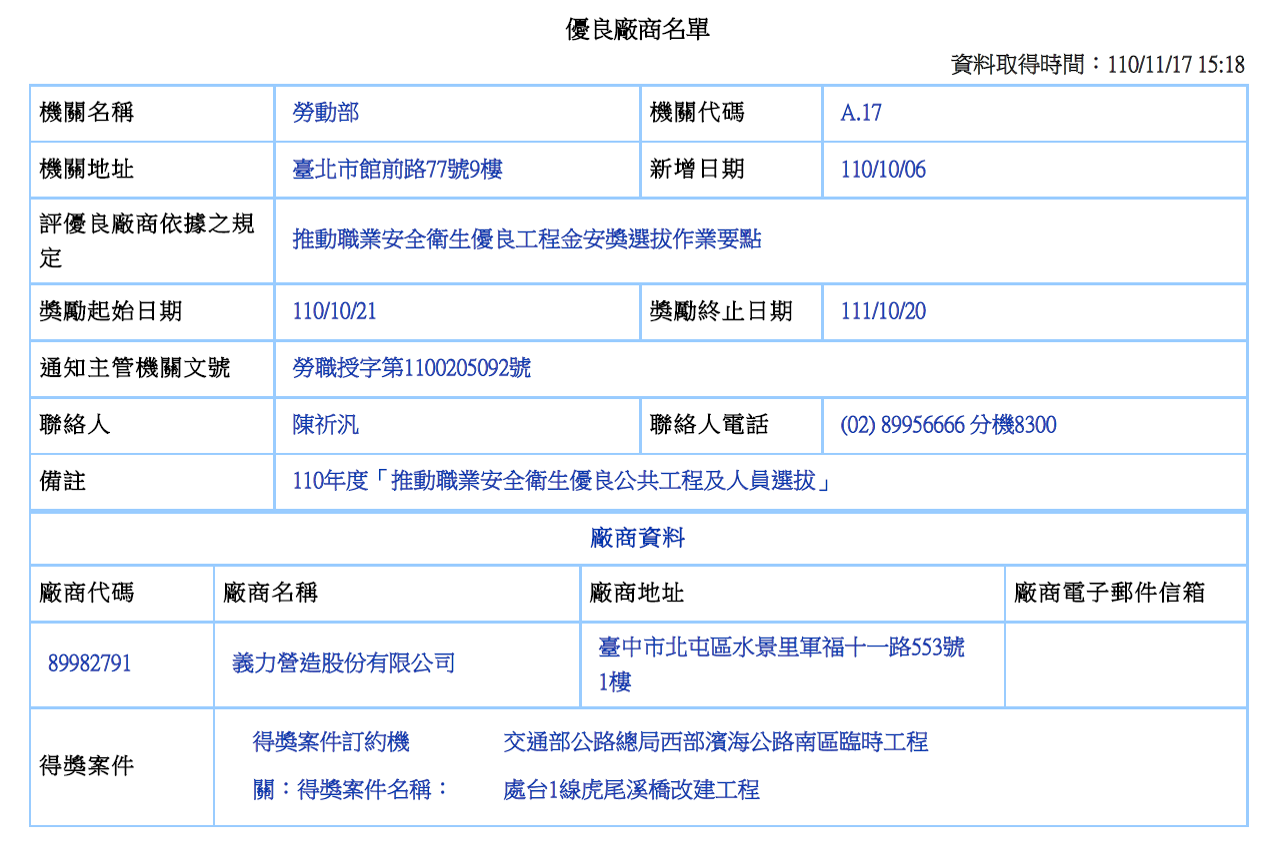Image resolution: width=1275 pixels, height=857 pixels.
Task: Click the label 機關名稱
Action: pyautogui.click(x=87, y=113)
